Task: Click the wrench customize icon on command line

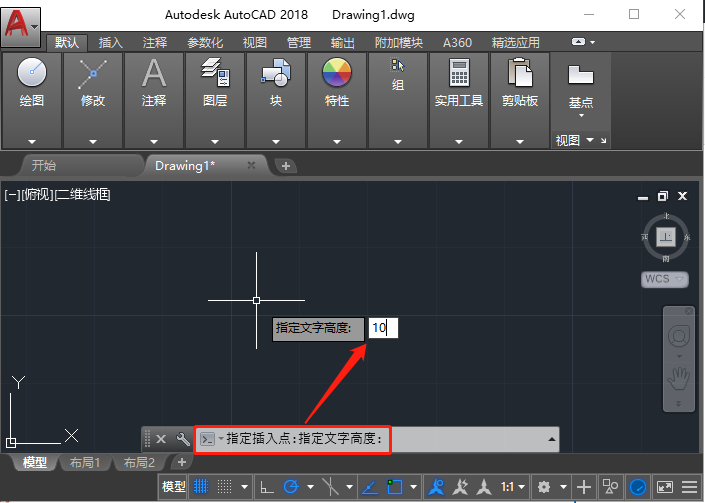Action: [x=182, y=439]
